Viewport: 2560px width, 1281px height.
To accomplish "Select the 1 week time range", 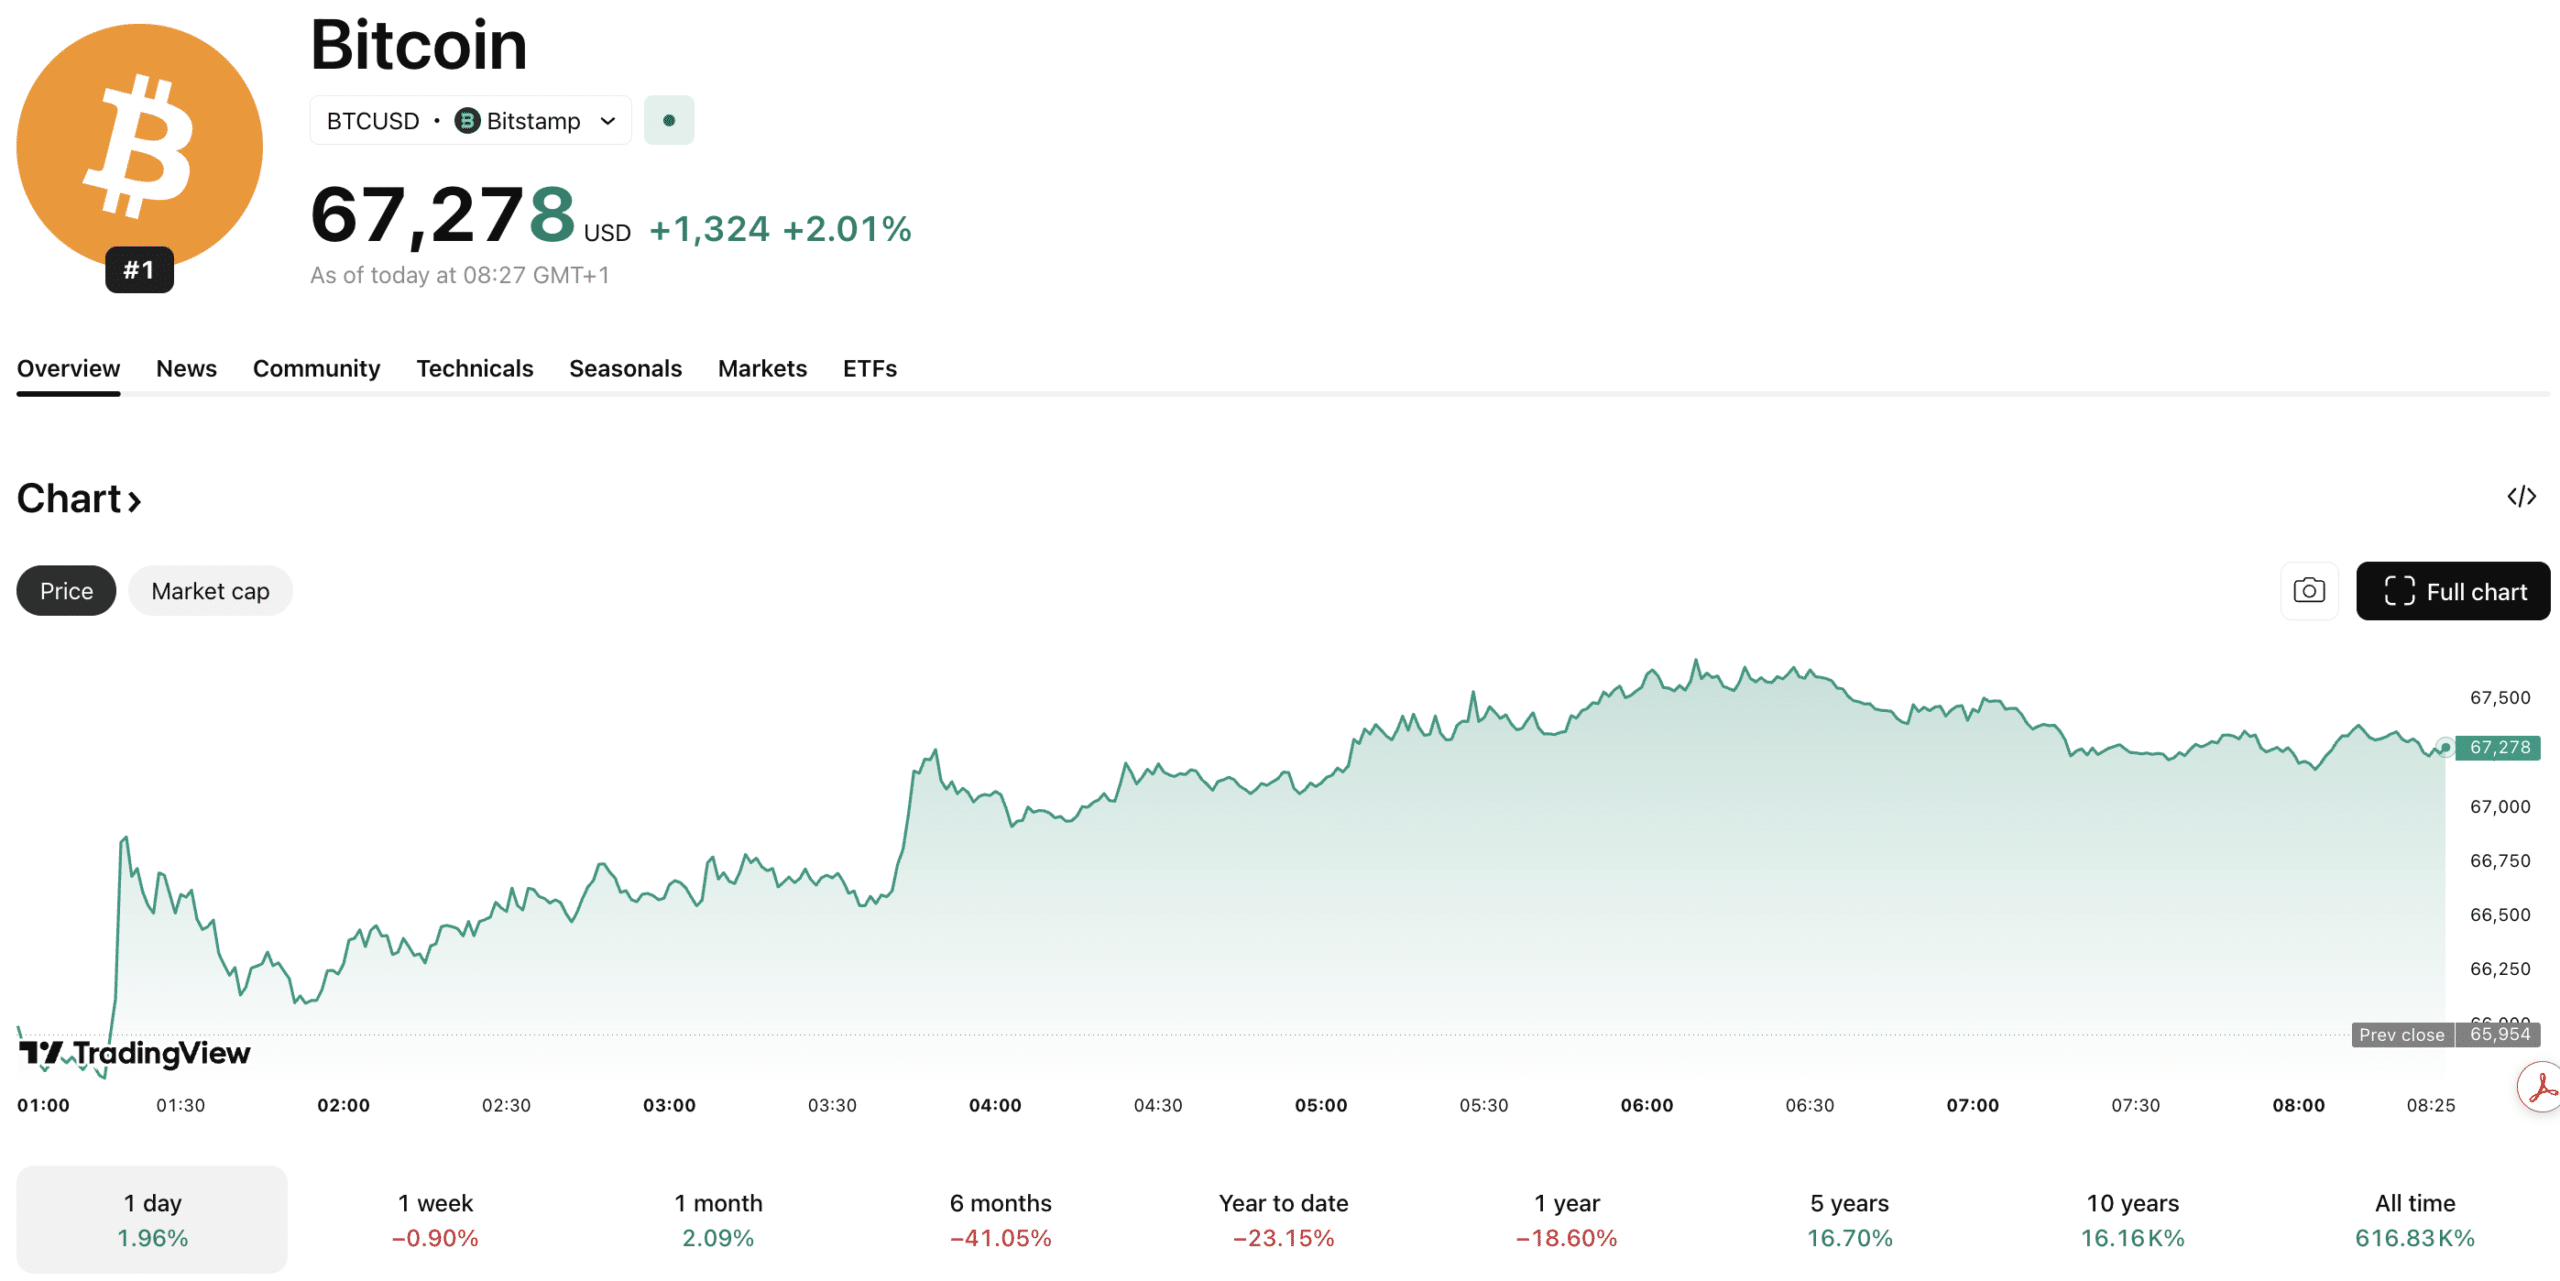I will [x=436, y=1219].
